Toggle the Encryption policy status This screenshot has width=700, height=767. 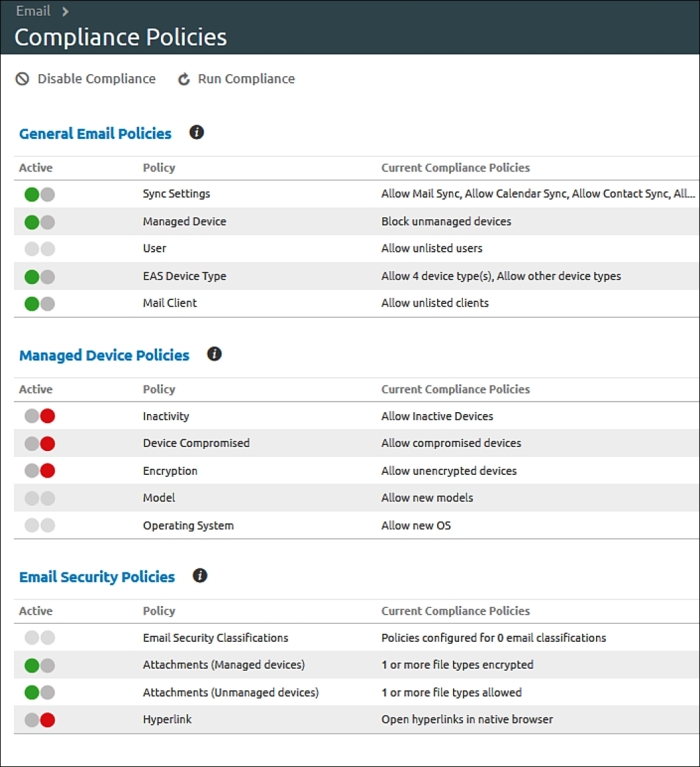[x=40, y=471]
